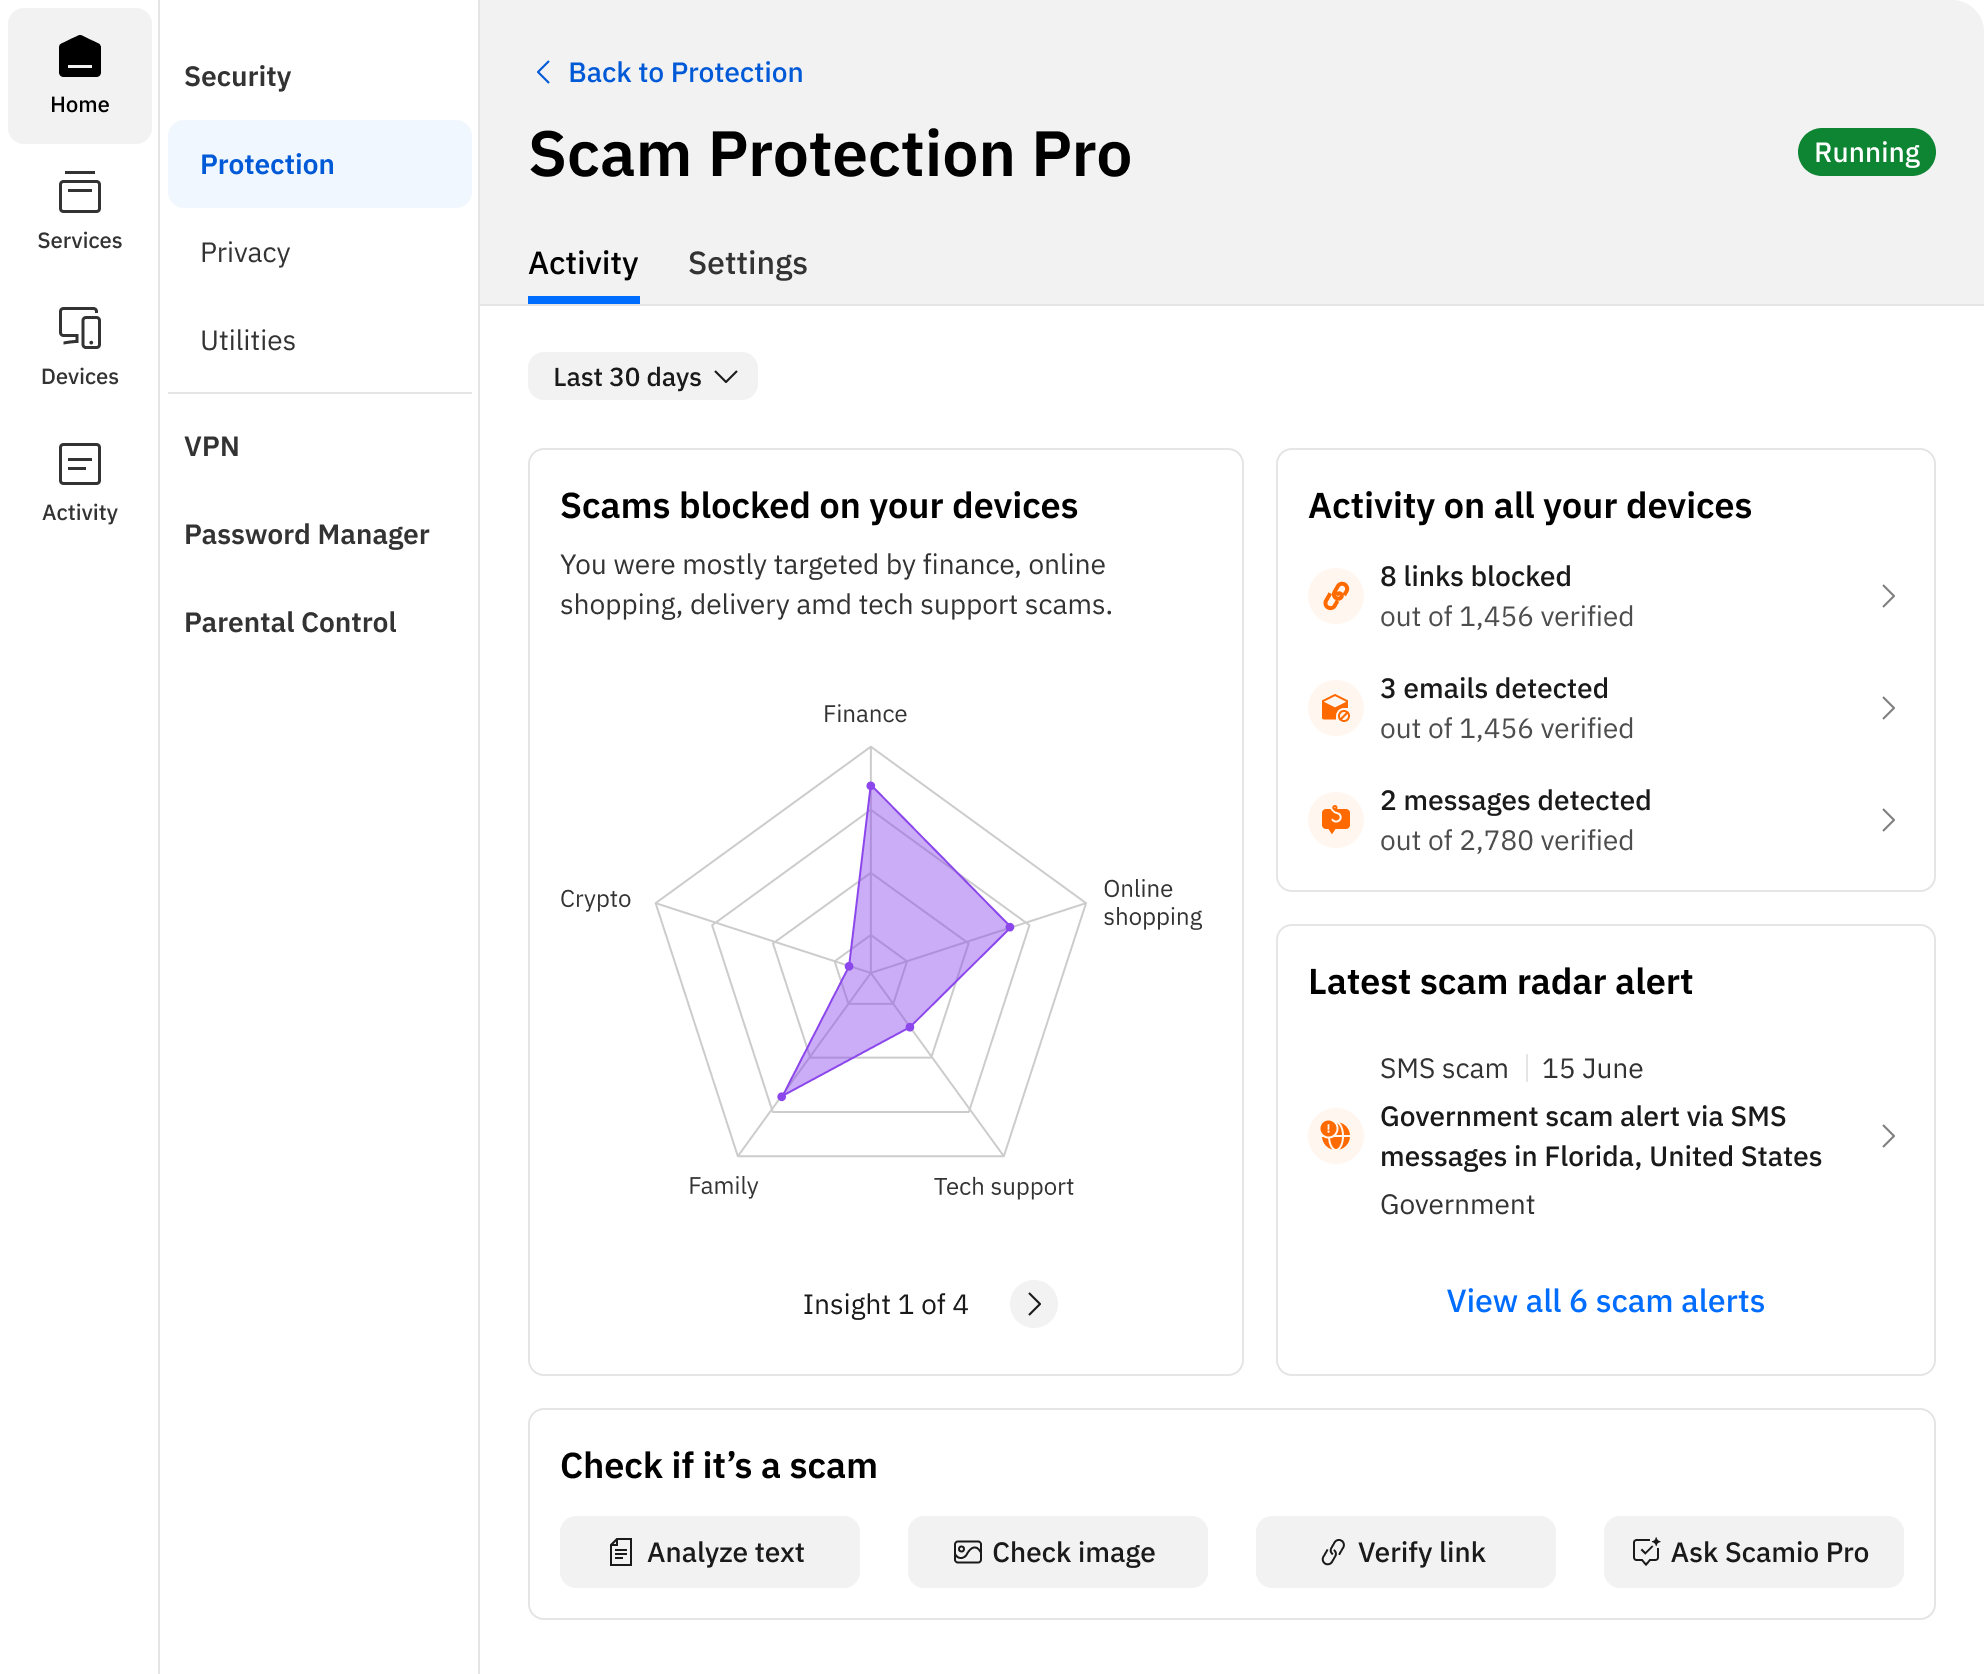Screen dimensions: 1984x1674
Task: Click the Back to Protection link
Action: tap(685, 72)
